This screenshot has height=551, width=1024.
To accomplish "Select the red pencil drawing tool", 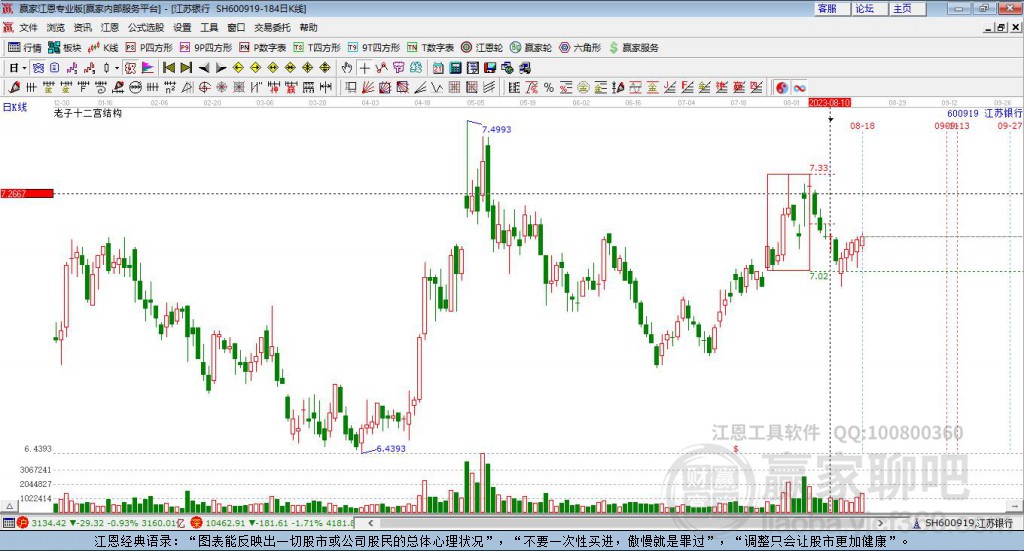I will 14,87.
